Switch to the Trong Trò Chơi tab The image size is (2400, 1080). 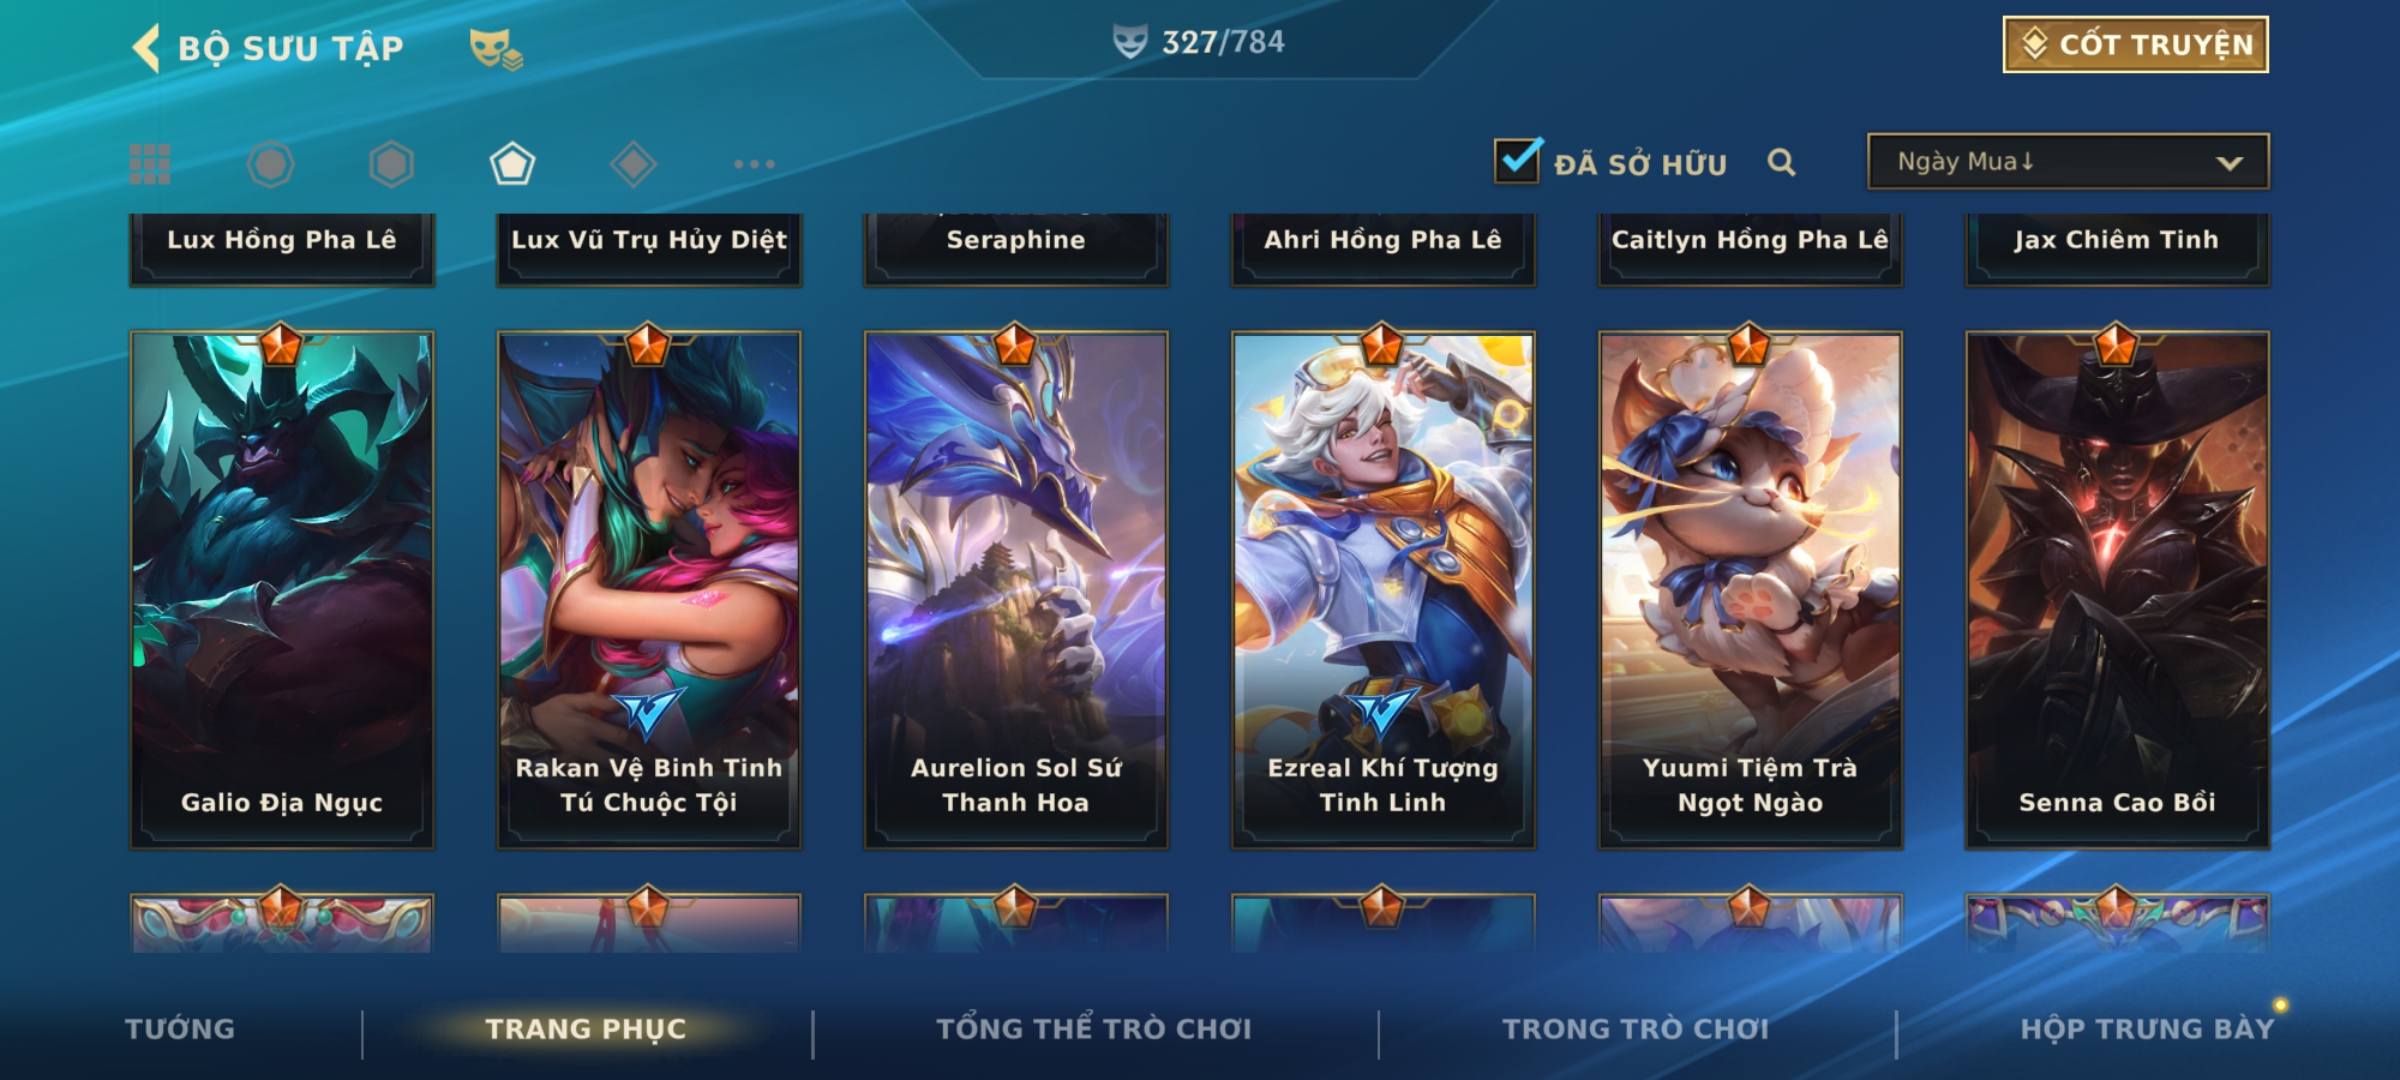coord(1636,1029)
